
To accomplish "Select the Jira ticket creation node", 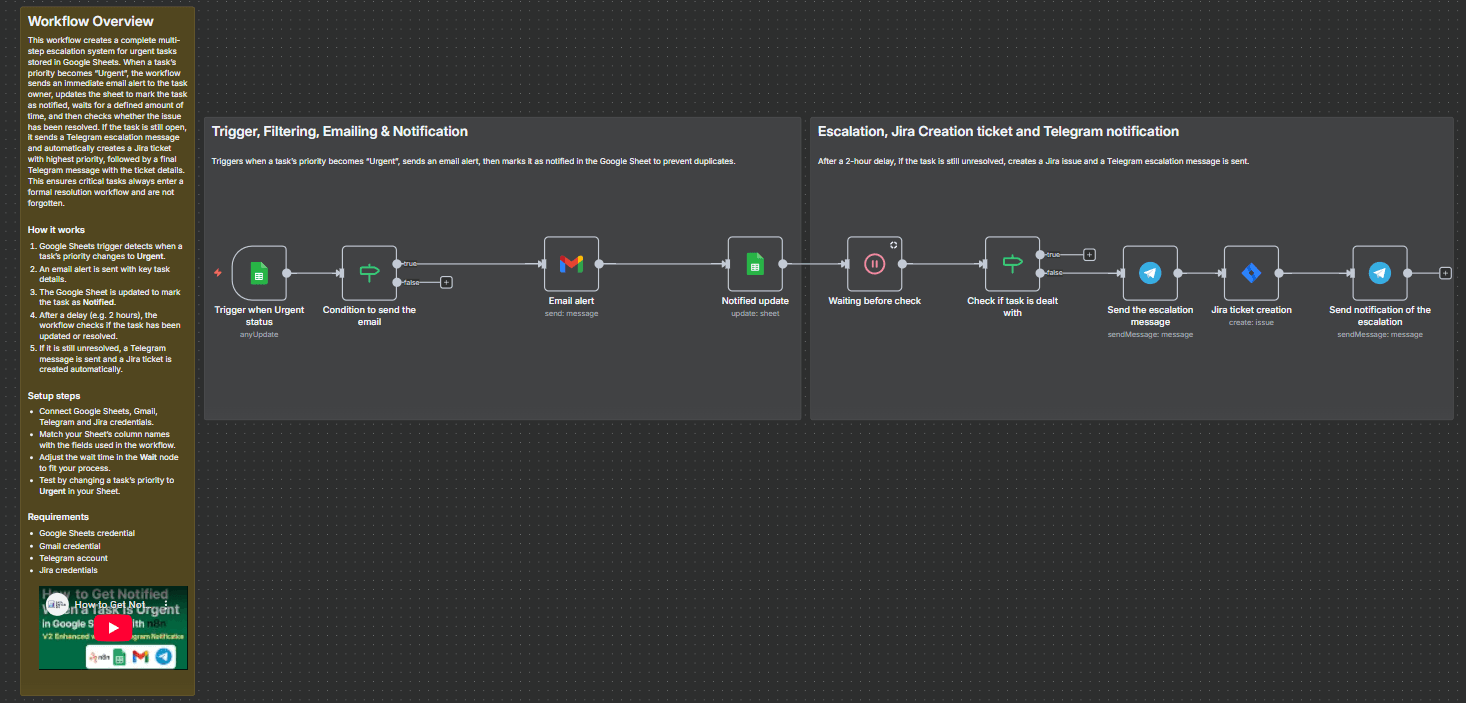I will pos(1251,273).
